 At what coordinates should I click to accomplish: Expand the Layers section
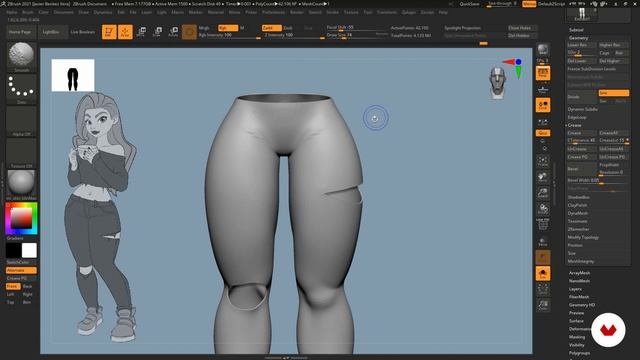[x=575, y=289]
